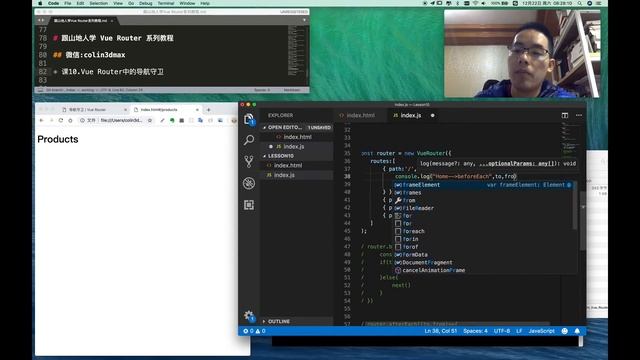This screenshot has width=640, height=360.
Task: Open index.js under OPEN EDITORS
Action: pos(294,147)
